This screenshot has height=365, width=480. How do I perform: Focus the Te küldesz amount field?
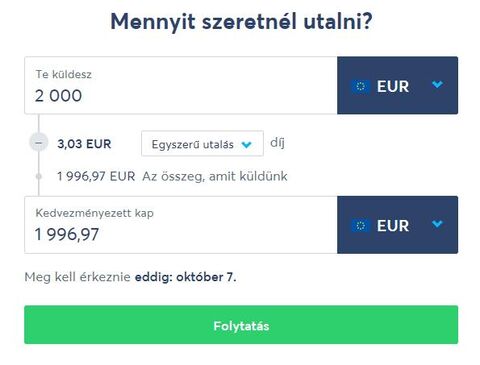pyautogui.click(x=181, y=85)
